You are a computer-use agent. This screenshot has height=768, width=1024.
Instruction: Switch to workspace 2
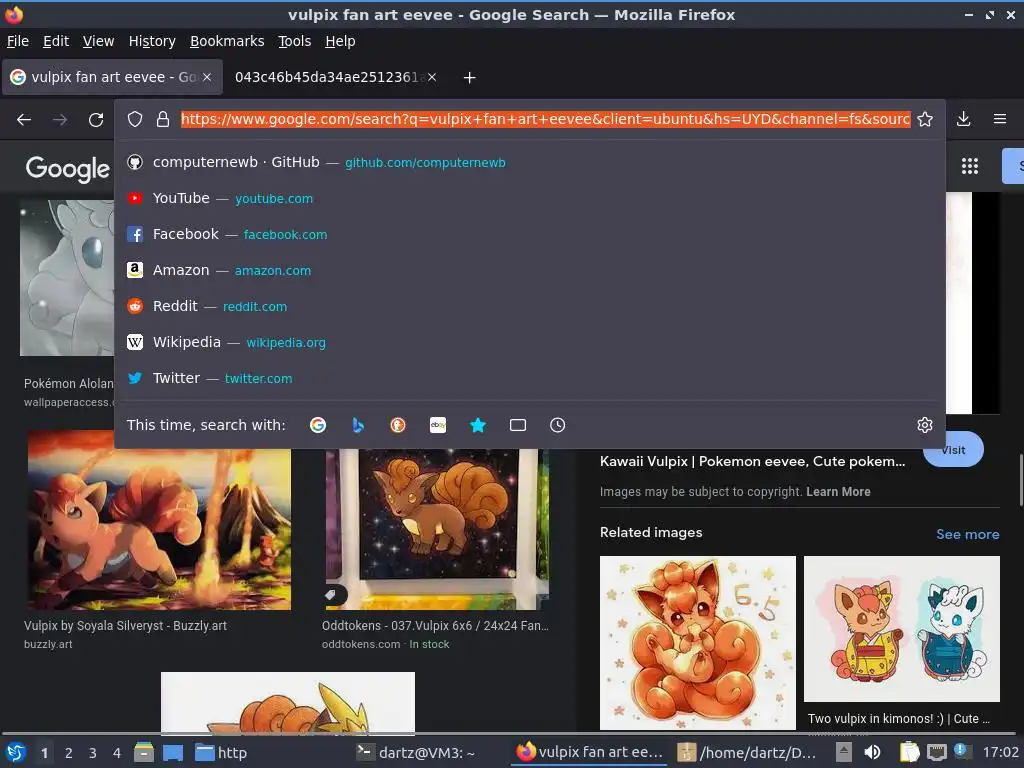pos(69,753)
